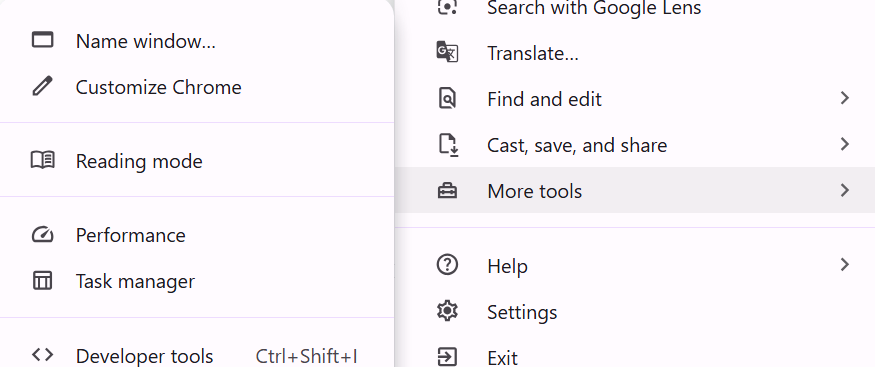Click the Developer tools code brackets icon
This screenshot has height=367, width=875.
tap(42, 355)
